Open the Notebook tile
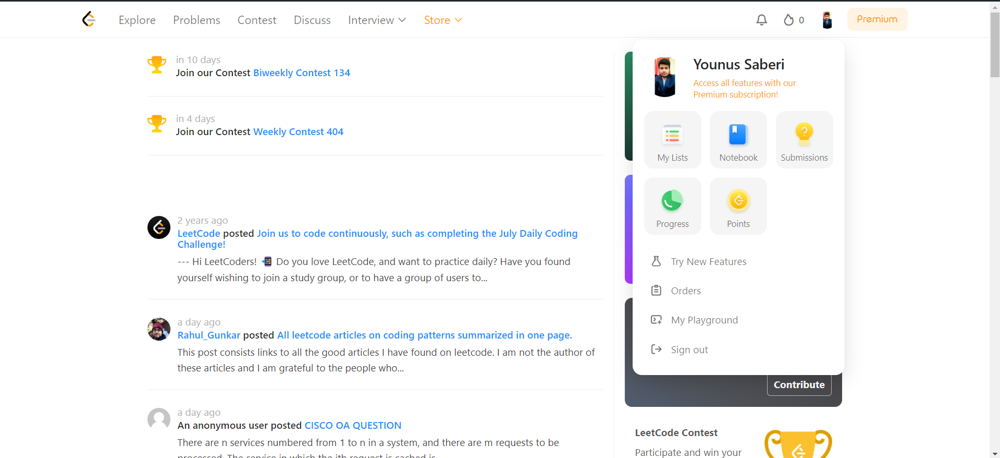 [738, 140]
